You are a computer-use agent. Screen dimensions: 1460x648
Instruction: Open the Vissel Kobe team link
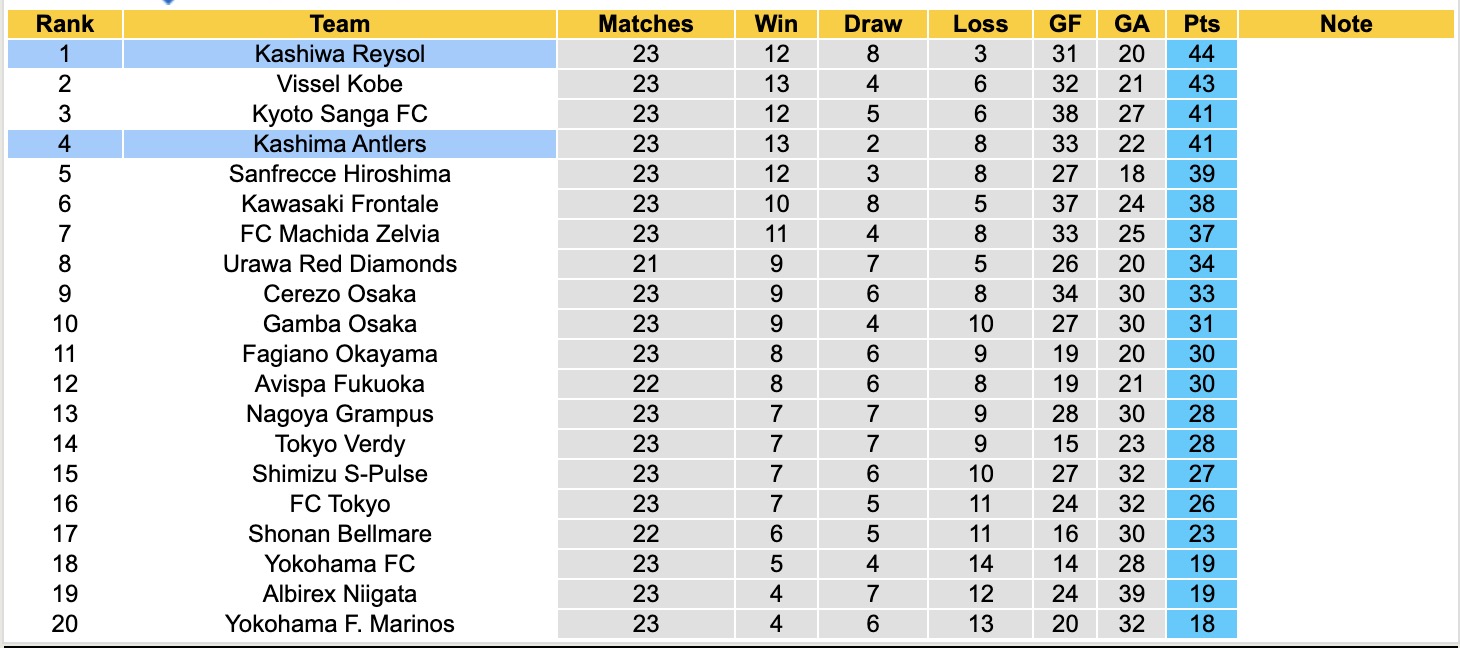pyautogui.click(x=339, y=84)
